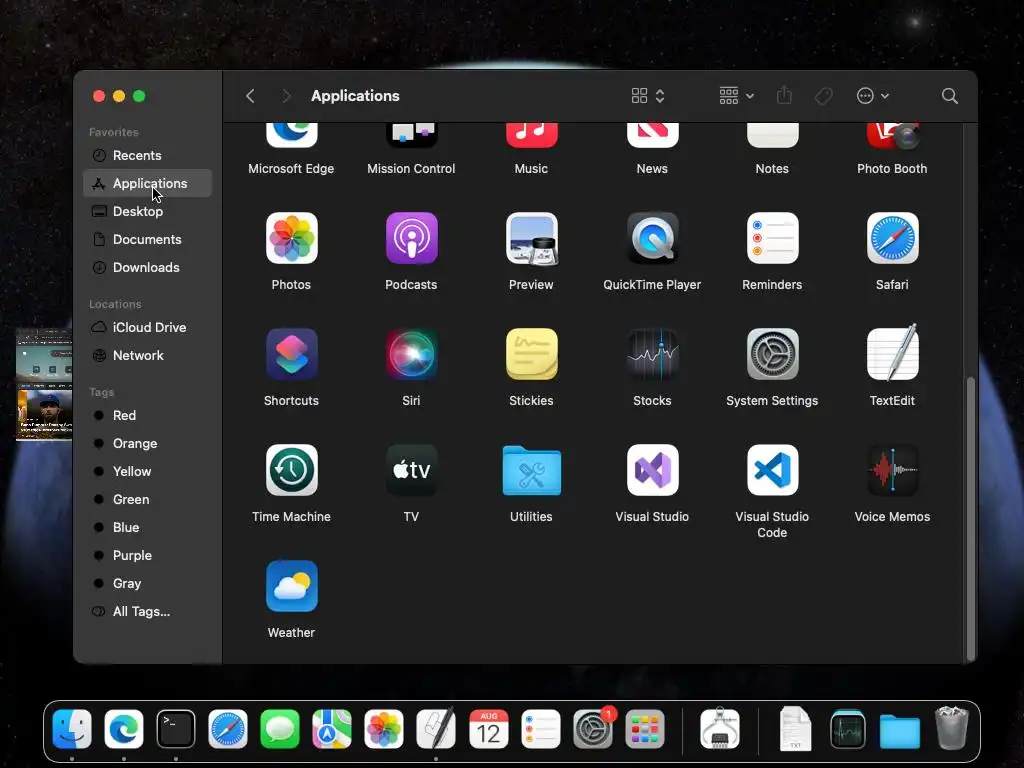Open the Time Machine icon
Image resolution: width=1024 pixels, height=768 pixels.
tap(291, 470)
